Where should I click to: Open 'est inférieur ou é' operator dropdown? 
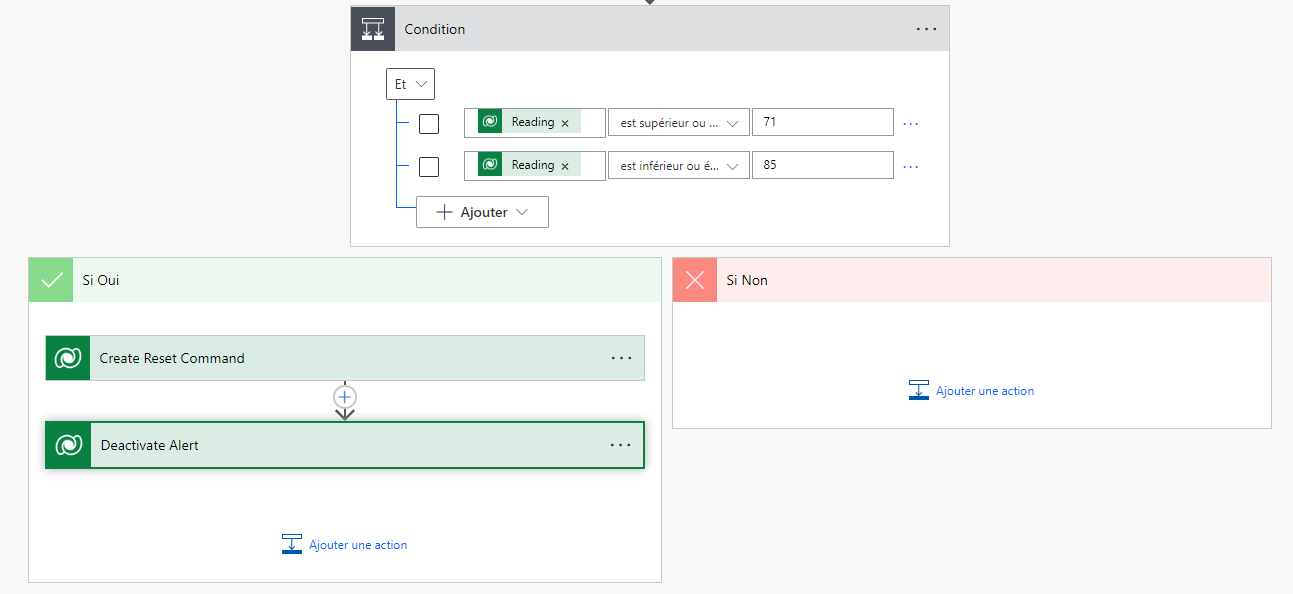pos(679,166)
